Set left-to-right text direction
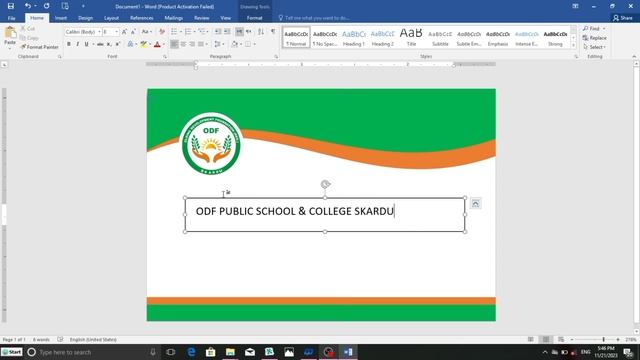The width and height of the screenshot is (640, 360). point(240,32)
